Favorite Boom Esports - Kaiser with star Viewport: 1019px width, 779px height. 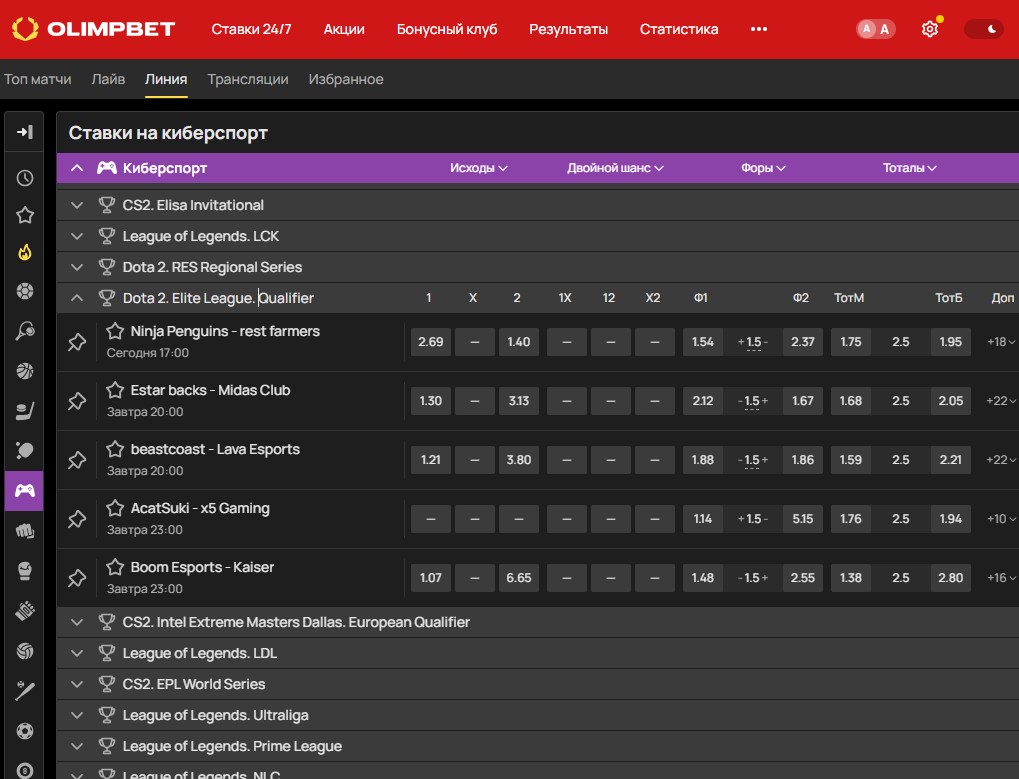pos(115,567)
